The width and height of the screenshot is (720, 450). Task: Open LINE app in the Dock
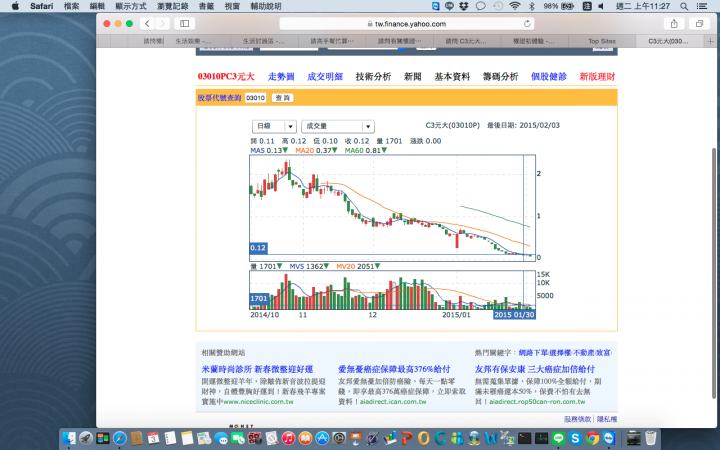pyautogui.click(x=558, y=438)
